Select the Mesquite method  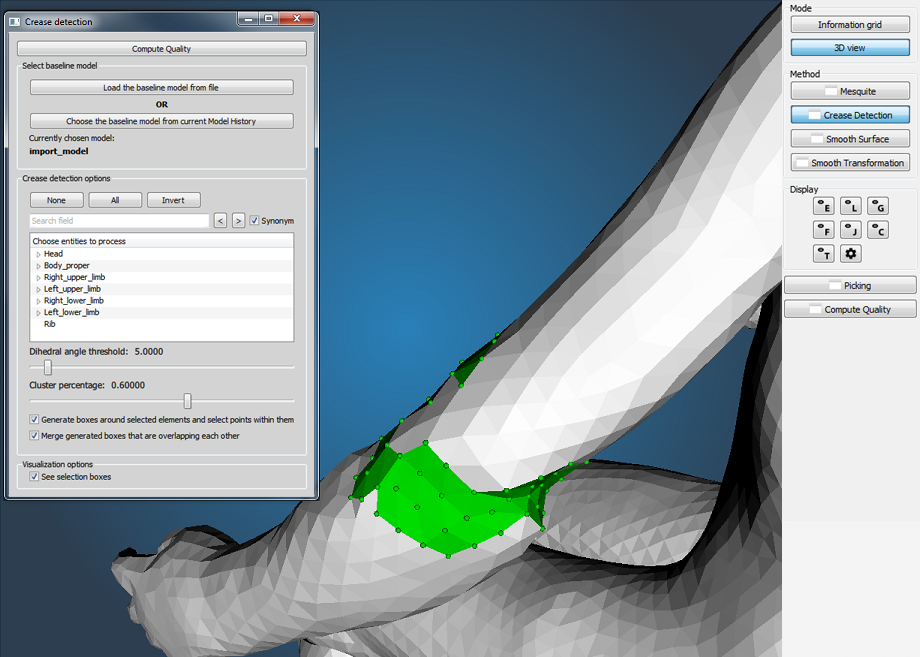tap(850, 91)
